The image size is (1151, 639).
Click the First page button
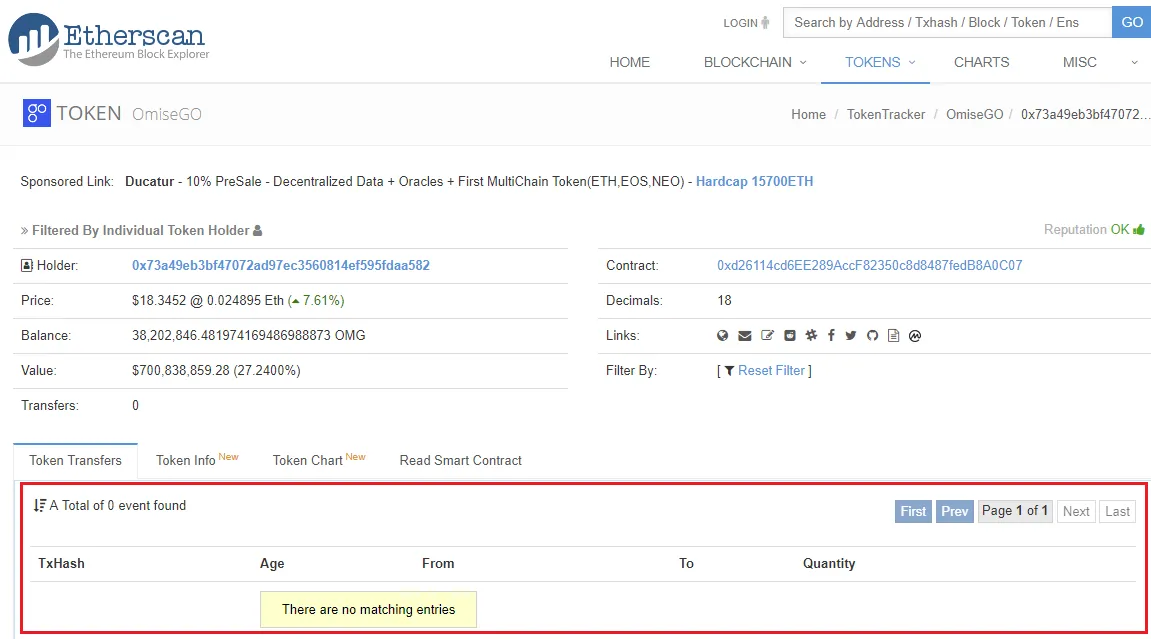(x=913, y=511)
